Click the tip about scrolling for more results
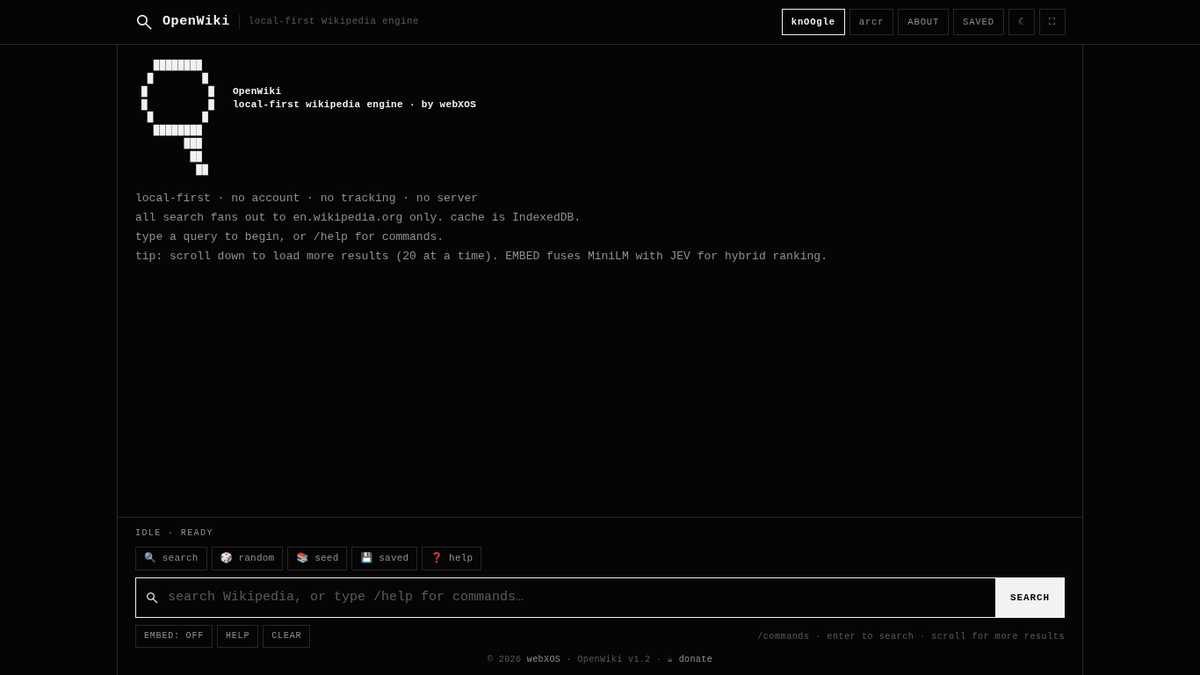The width and height of the screenshot is (1200, 675). coord(481,256)
